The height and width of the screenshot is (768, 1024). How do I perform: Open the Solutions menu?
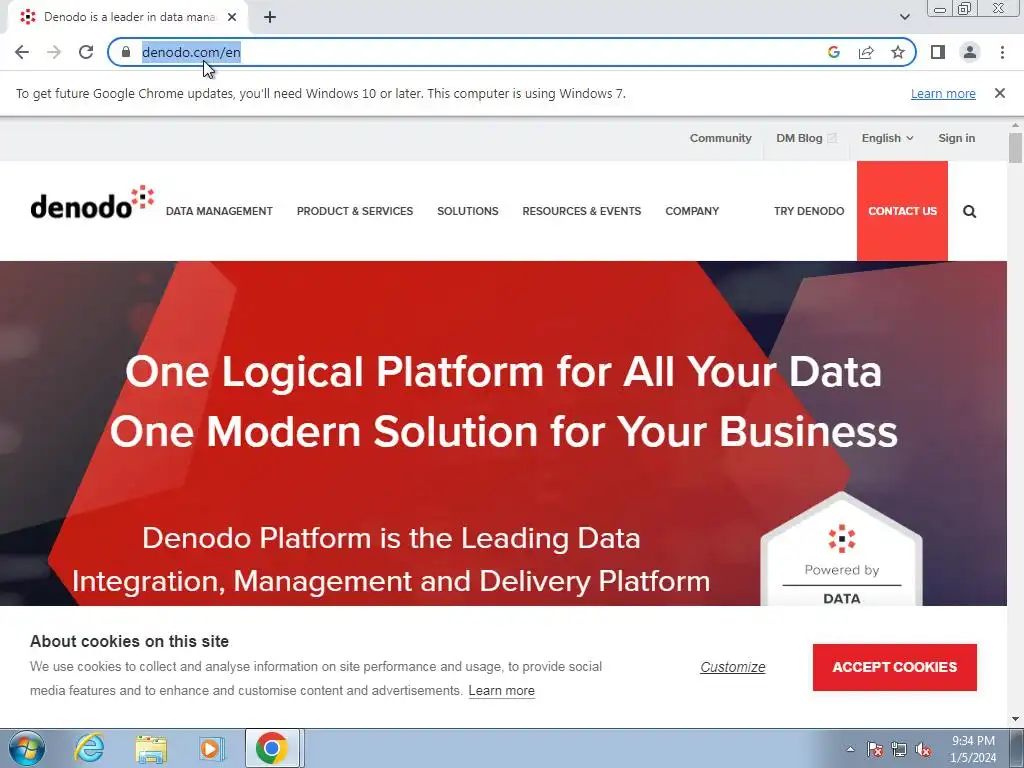(x=468, y=211)
